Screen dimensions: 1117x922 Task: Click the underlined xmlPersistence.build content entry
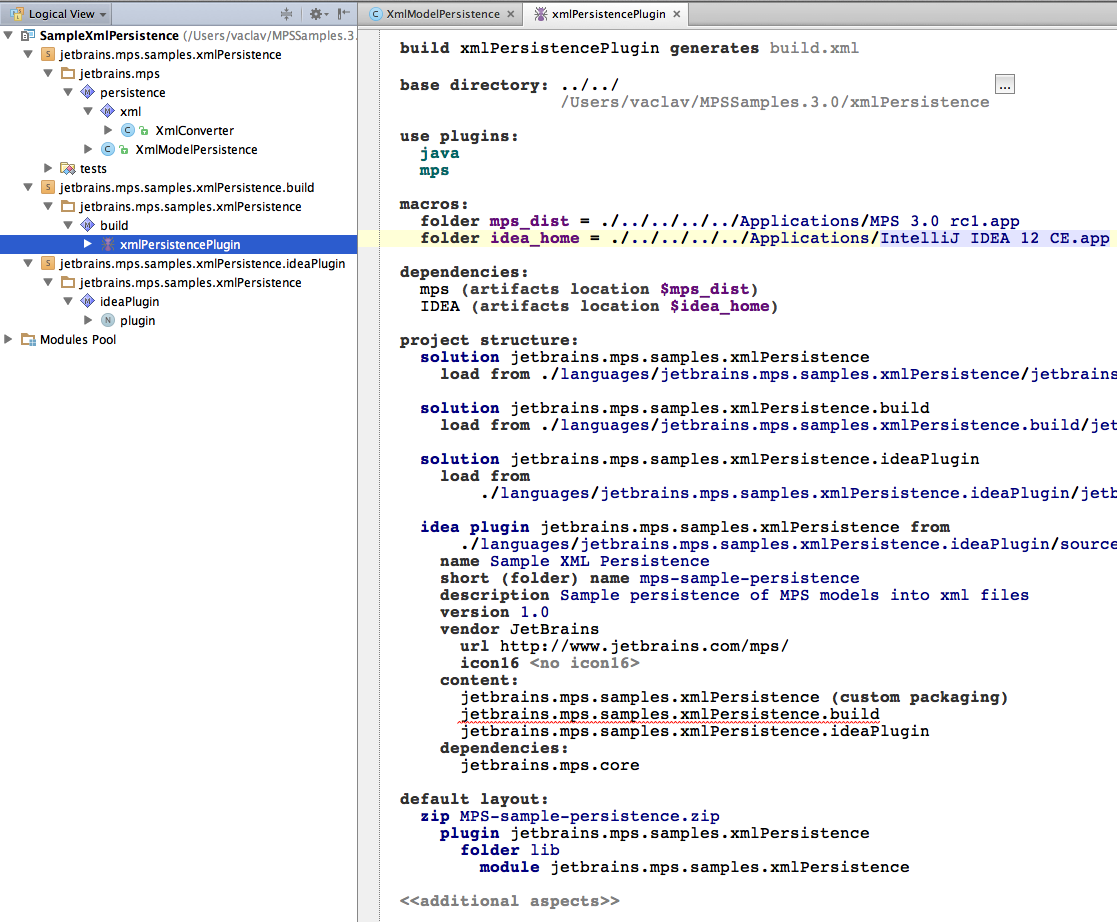coord(670,715)
